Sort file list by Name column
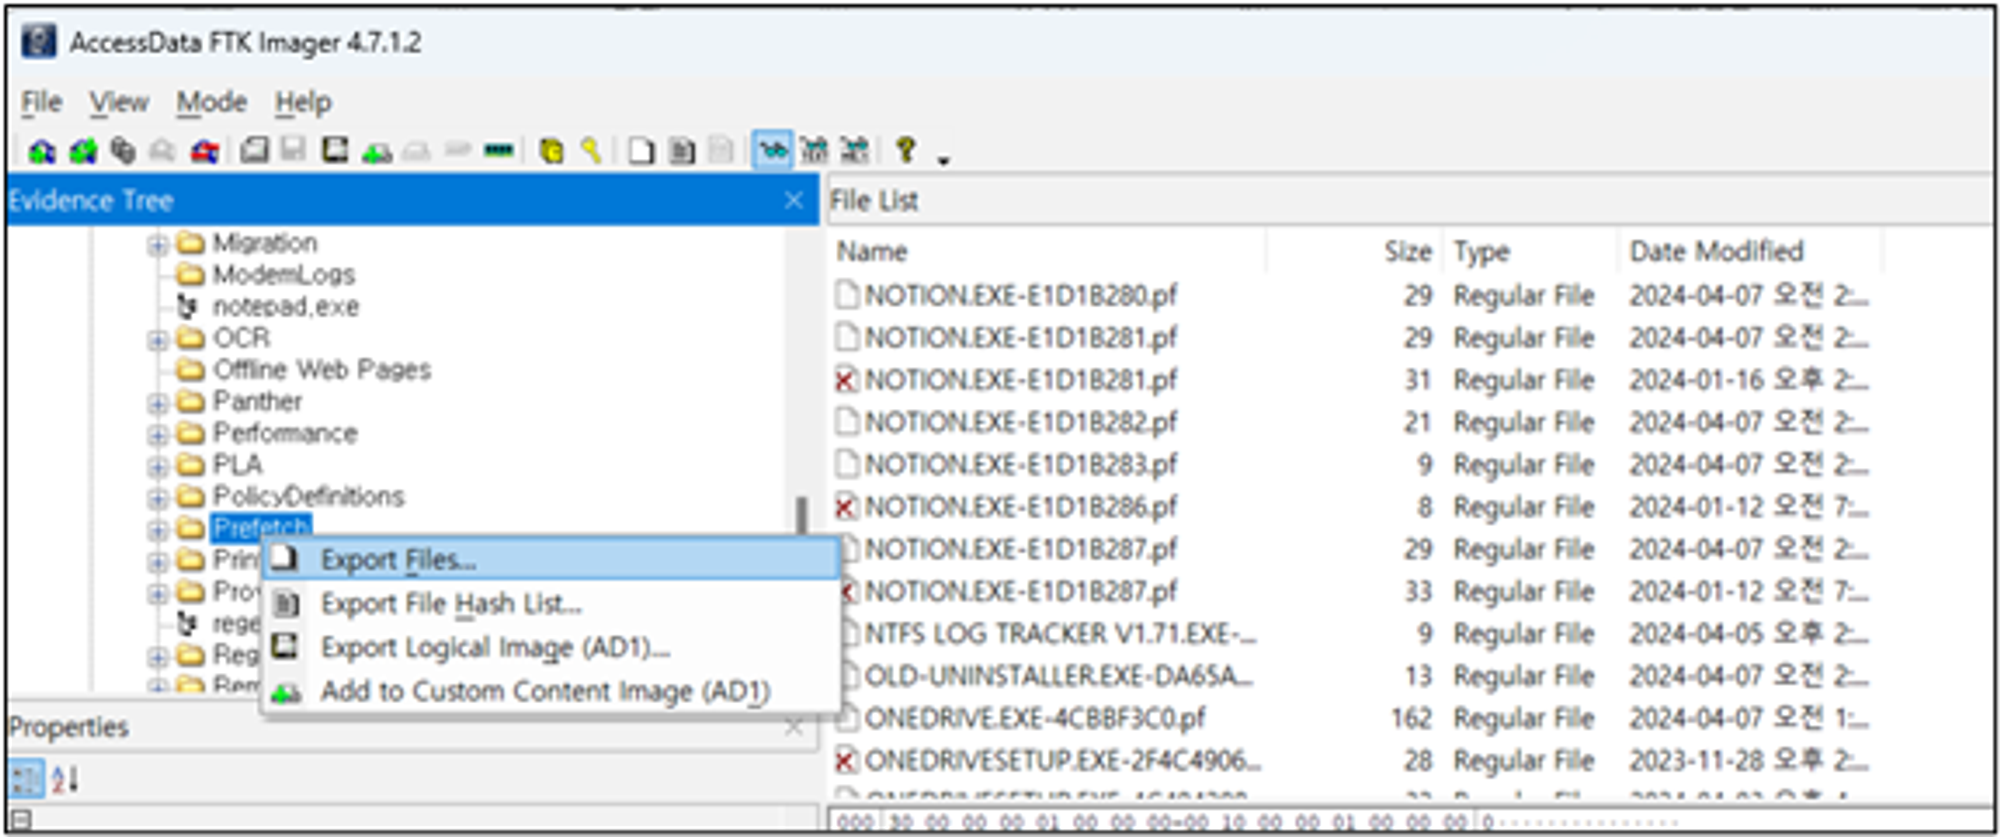Image resolution: width=2000 pixels, height=837 pixels. (x=1048, y=251)
